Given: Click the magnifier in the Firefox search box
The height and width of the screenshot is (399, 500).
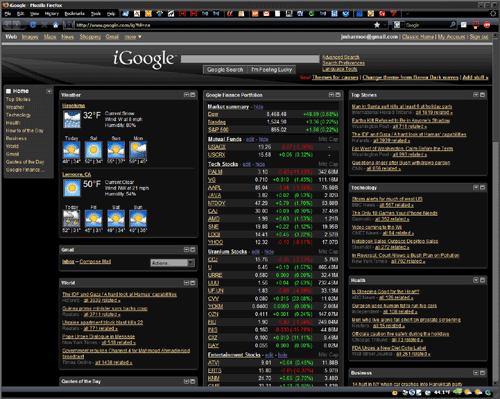Looking at the screenshot, I should pyautogui.click(x=452, y=25).
